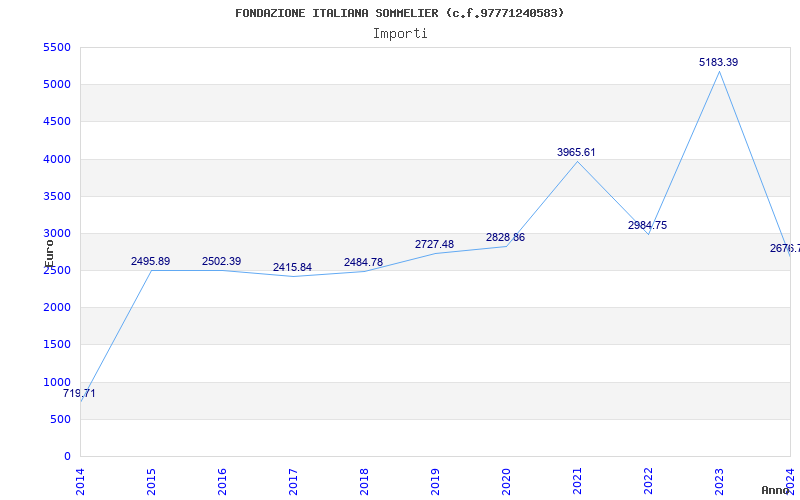Click the 5000 y-axis value
Viewport: 800px width, 500px height.
click(x=57, y=84)
